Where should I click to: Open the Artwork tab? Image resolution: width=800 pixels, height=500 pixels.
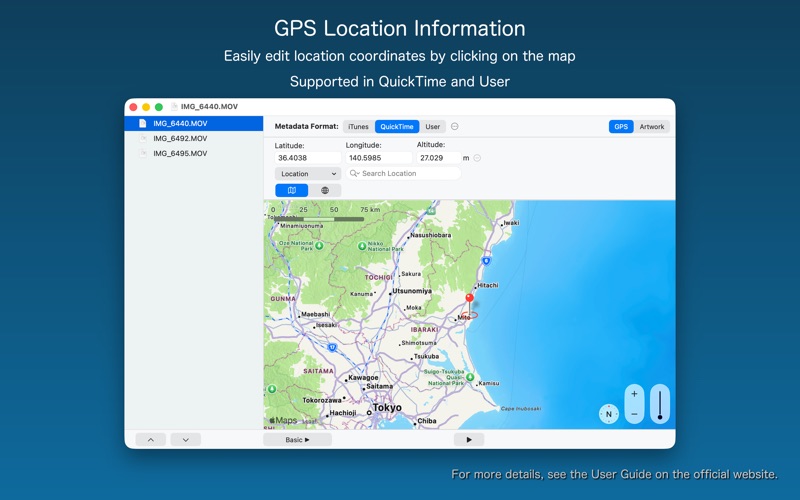pos(652,127)
